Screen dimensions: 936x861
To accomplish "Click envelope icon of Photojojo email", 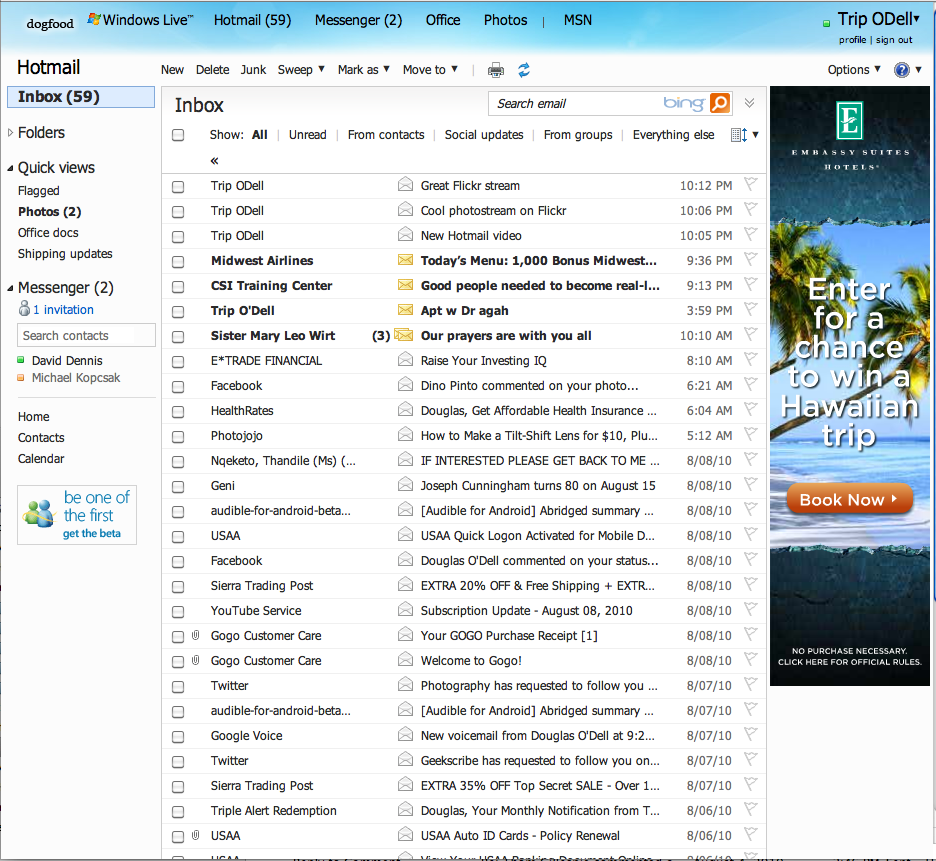I will 405,434.
